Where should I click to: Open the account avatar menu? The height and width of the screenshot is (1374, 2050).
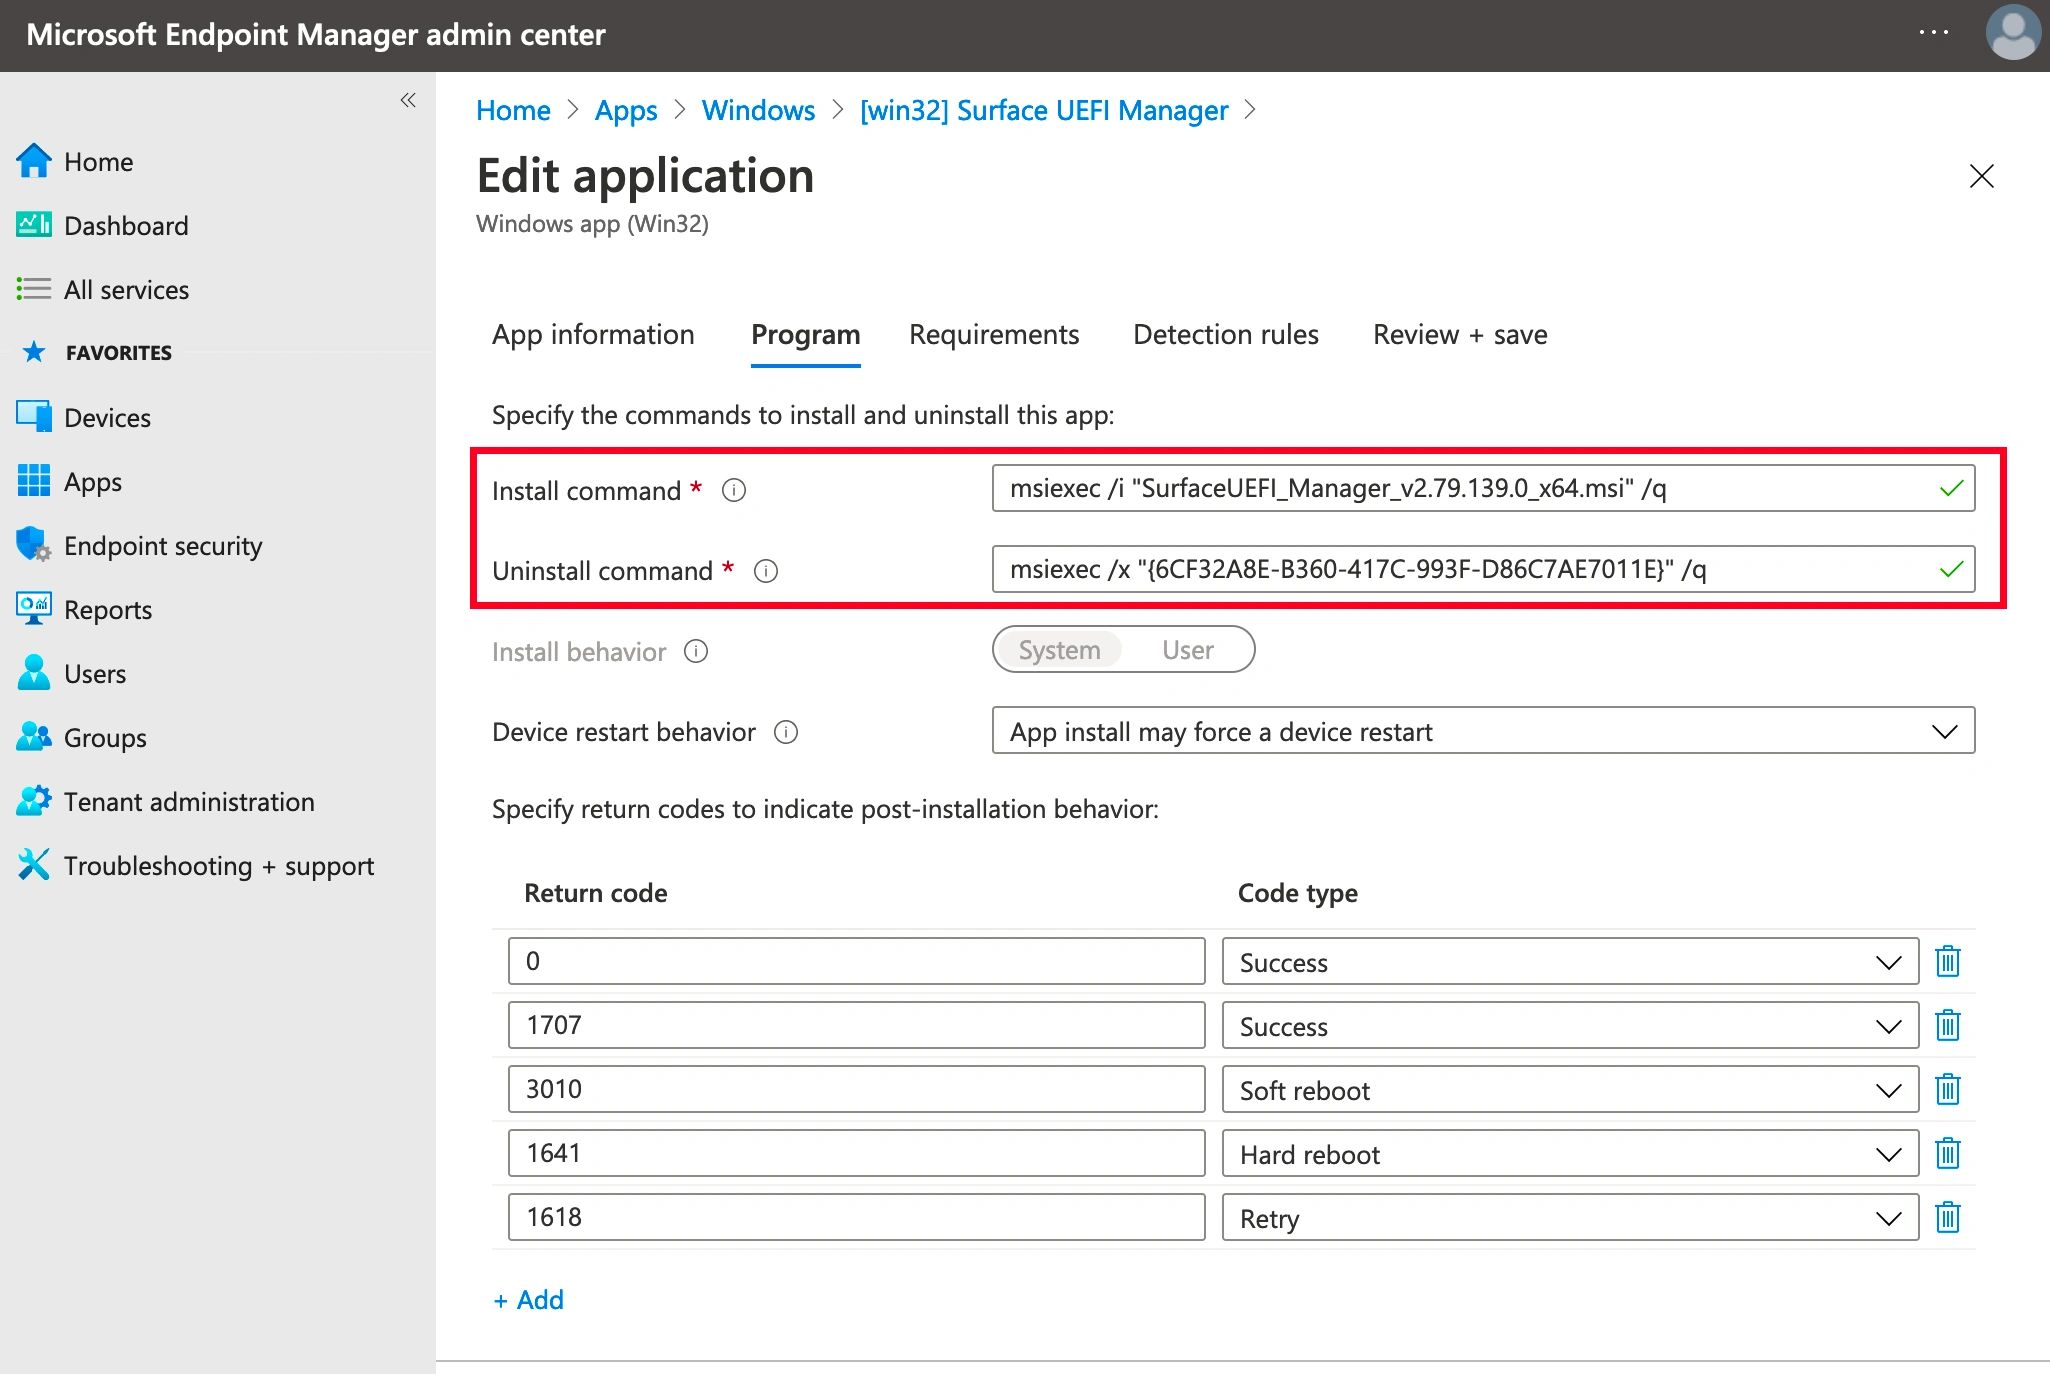click(x=2012, y=33)
